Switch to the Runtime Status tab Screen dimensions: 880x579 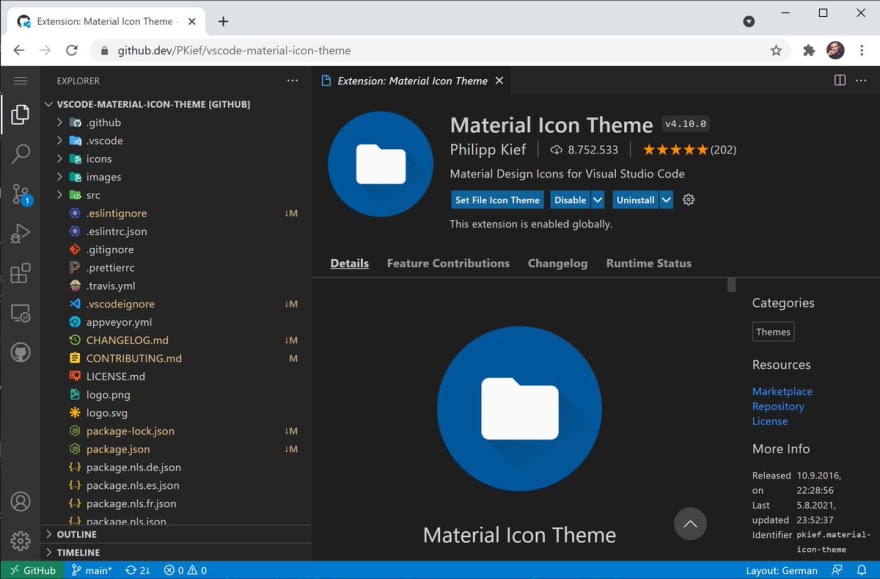pos(649,263)
